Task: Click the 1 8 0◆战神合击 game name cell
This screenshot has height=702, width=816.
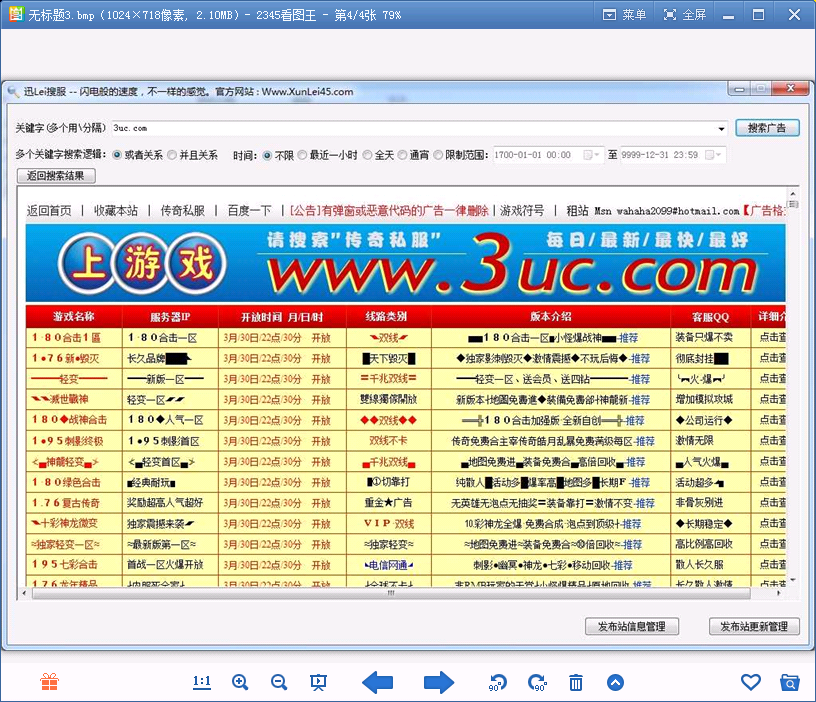Action: click(74, 420)
